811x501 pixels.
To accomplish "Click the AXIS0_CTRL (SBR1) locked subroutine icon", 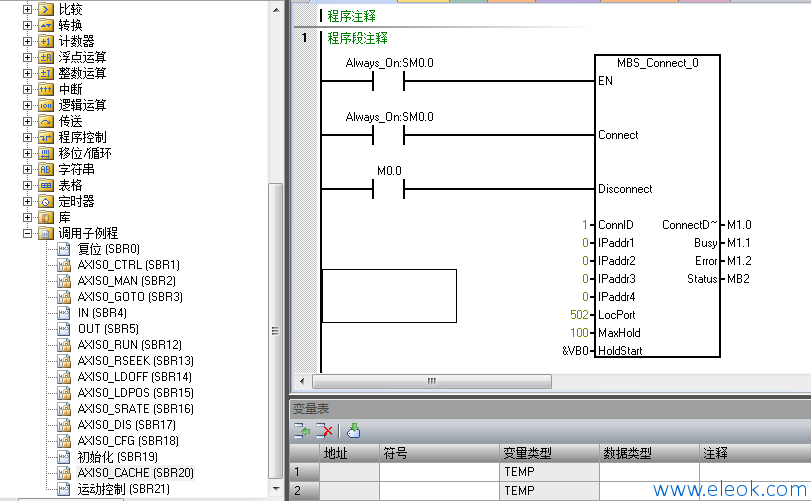I will tap(64, 265).
